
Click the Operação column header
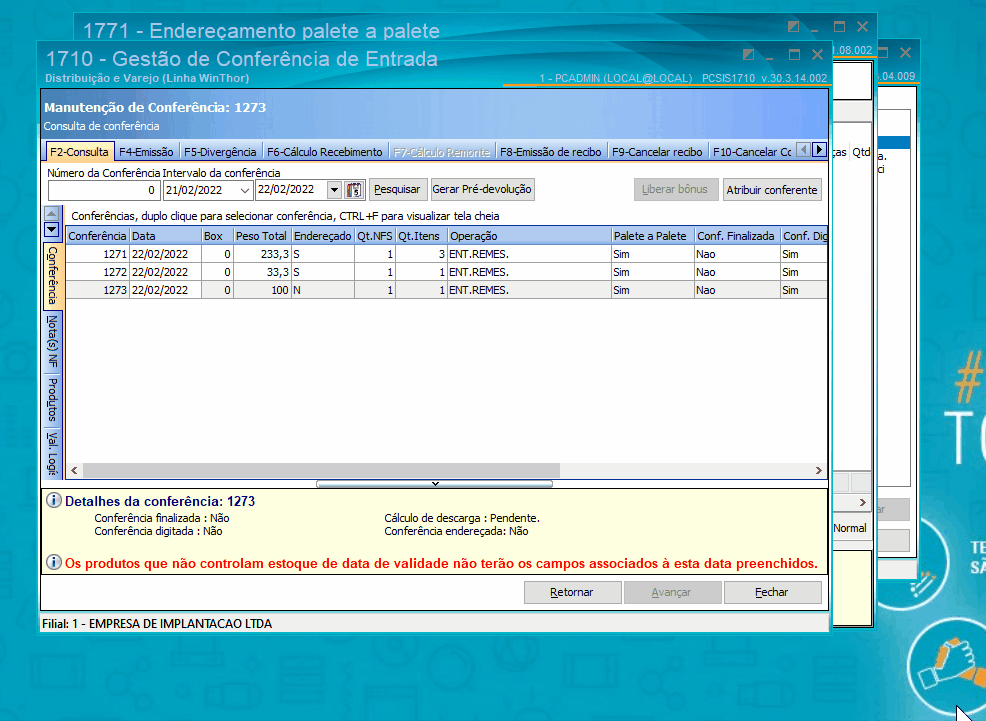pyautogui.click(x=529, y=236)
